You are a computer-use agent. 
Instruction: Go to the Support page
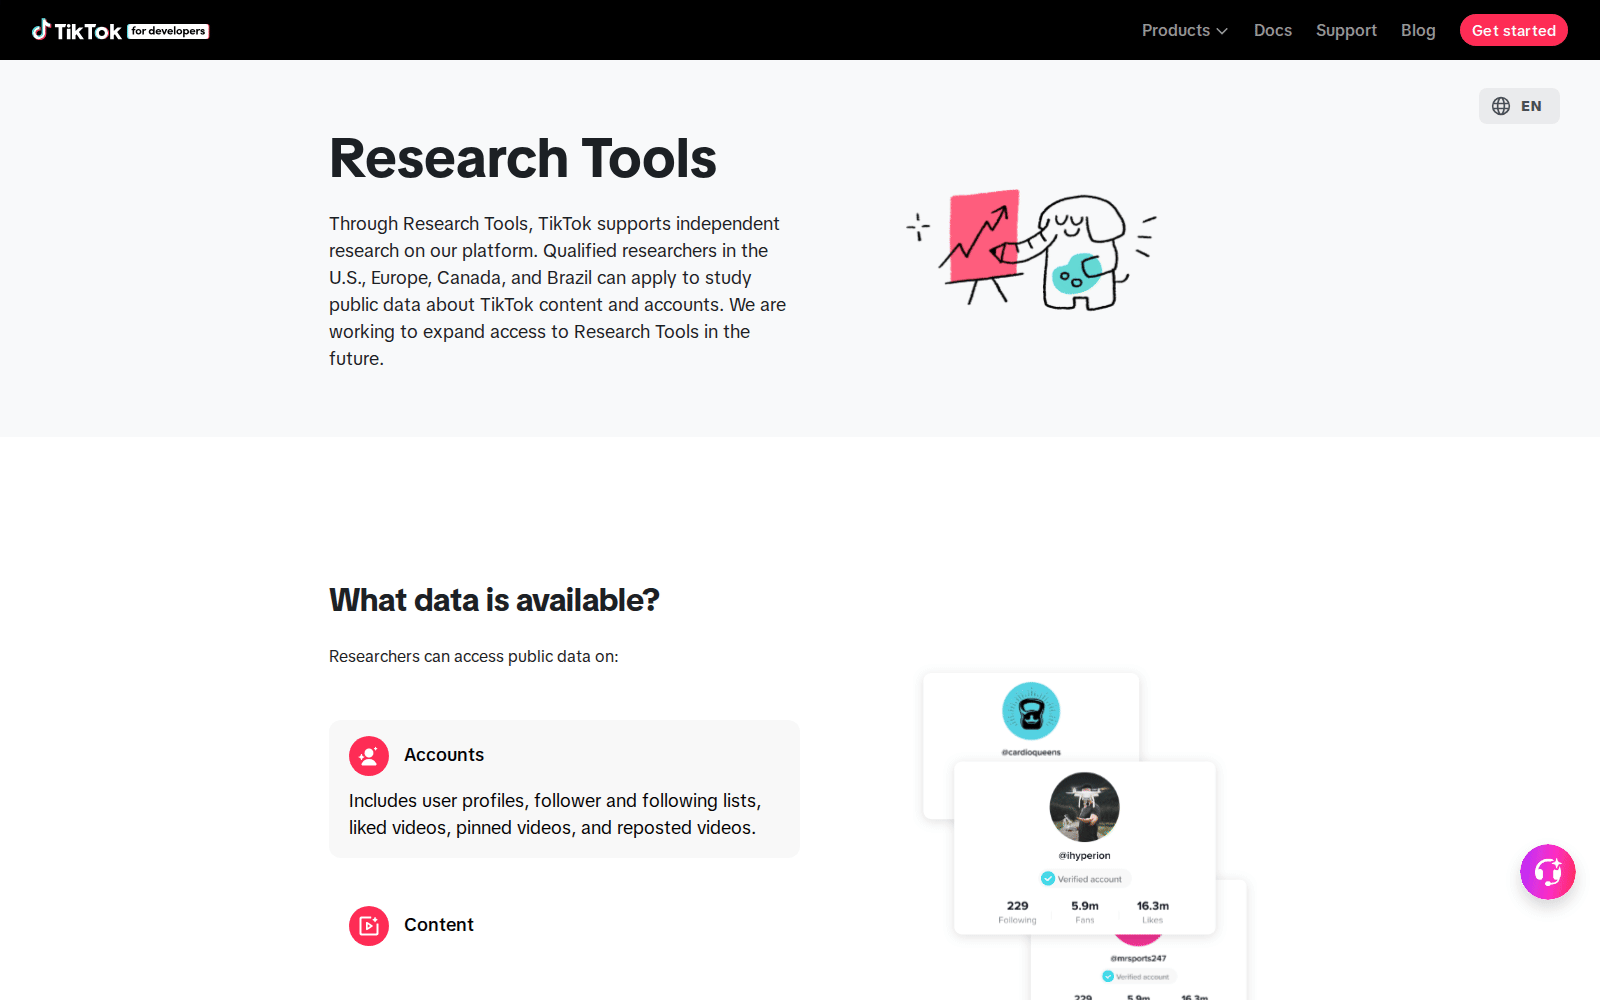click(1346, 30)
